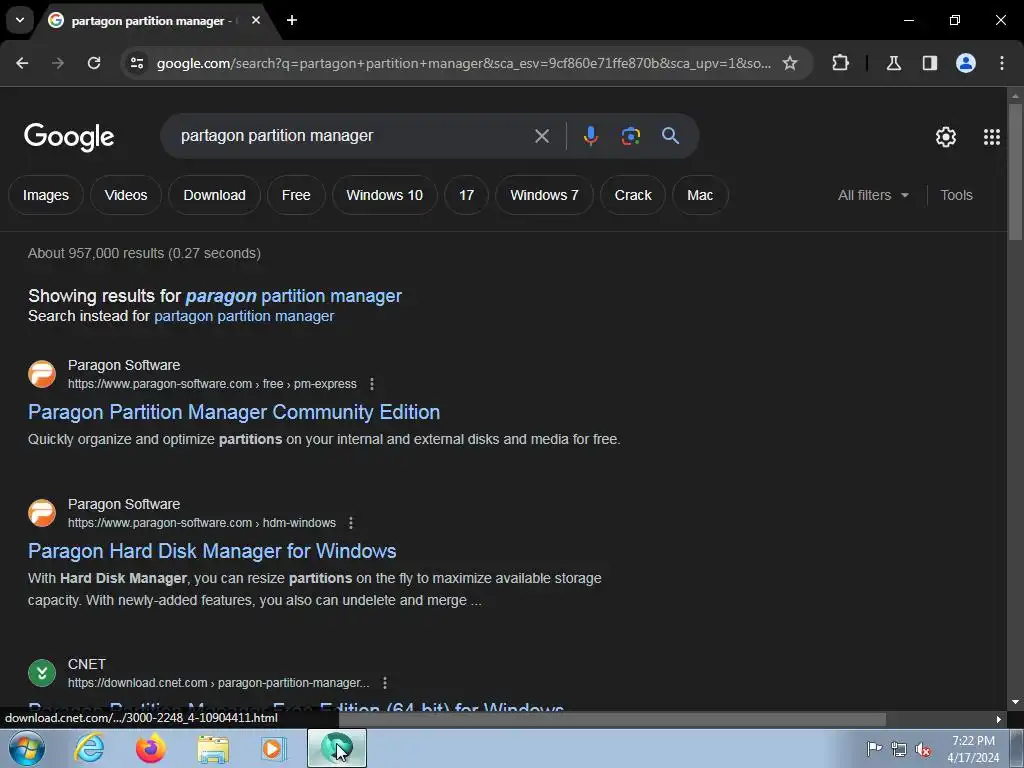Submit search with magnifying glass

point(670,136)
